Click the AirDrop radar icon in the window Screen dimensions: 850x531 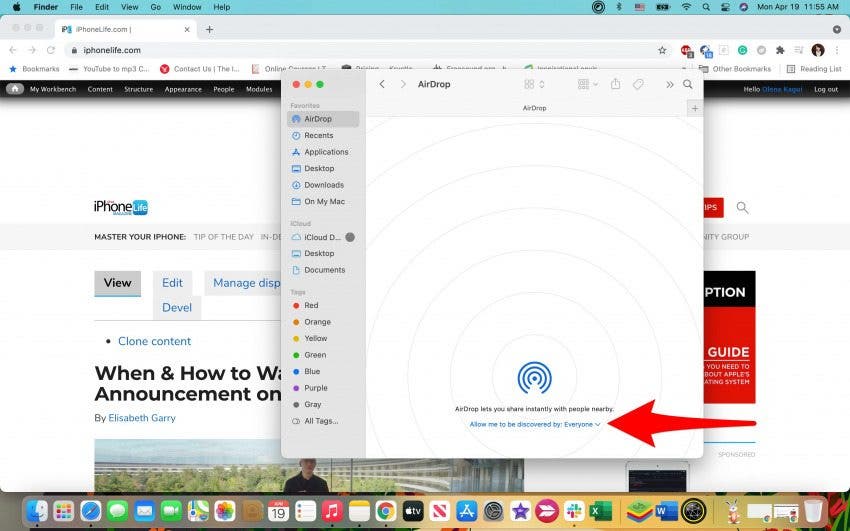pyautogui.click(x=534, y=378)
